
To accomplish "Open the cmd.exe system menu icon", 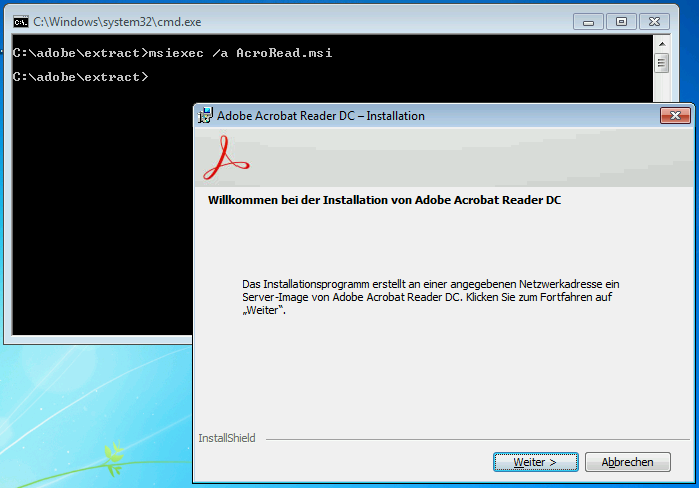I will click(21, 22).
